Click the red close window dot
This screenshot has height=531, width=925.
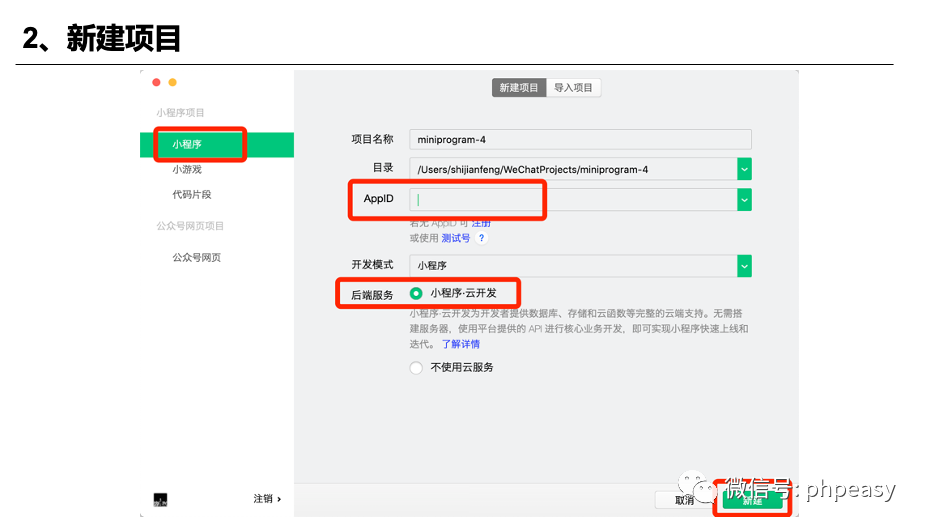click(156, 83)
